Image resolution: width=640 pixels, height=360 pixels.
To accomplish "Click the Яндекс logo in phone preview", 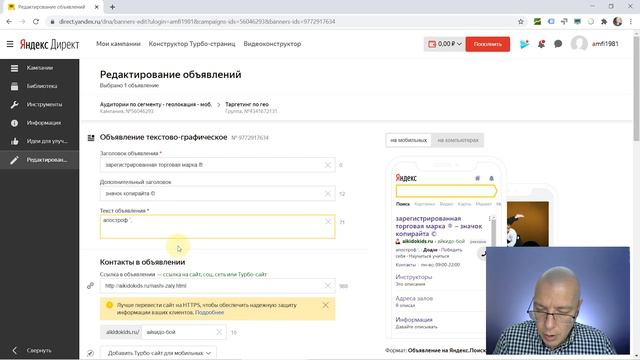I will pyautogui.click(x=406, y=178).
